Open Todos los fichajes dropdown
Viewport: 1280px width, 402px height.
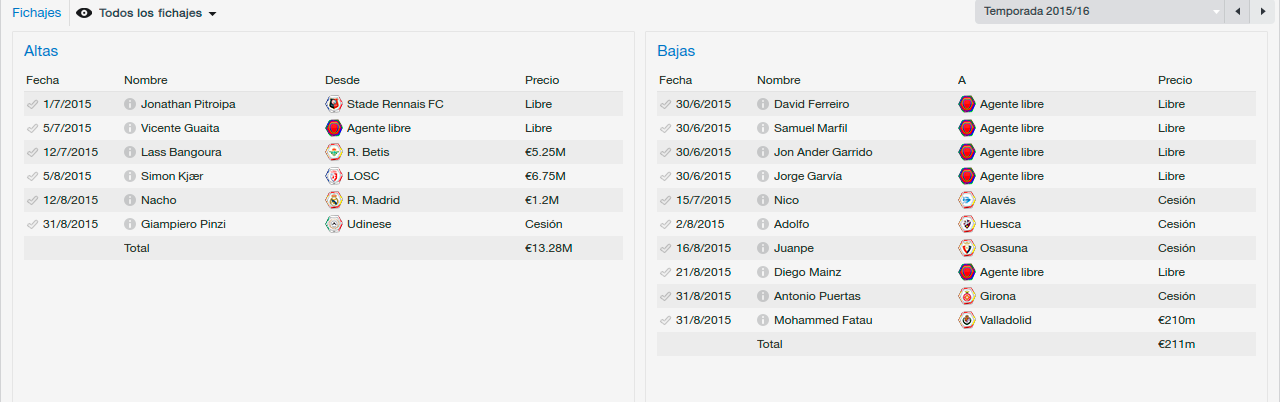tap(157, 13)
